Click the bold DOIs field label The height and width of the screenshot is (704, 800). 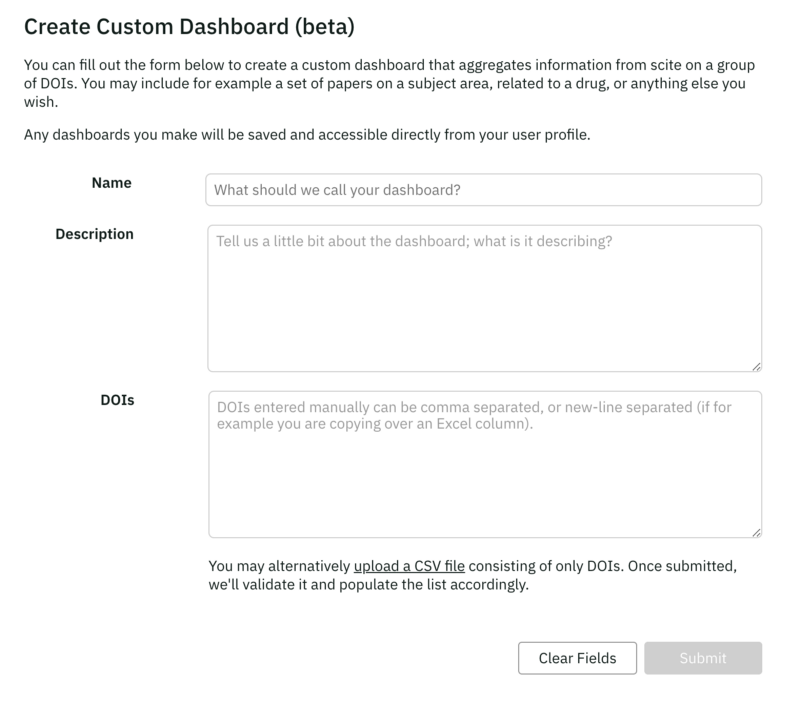[x=118, y=400]
